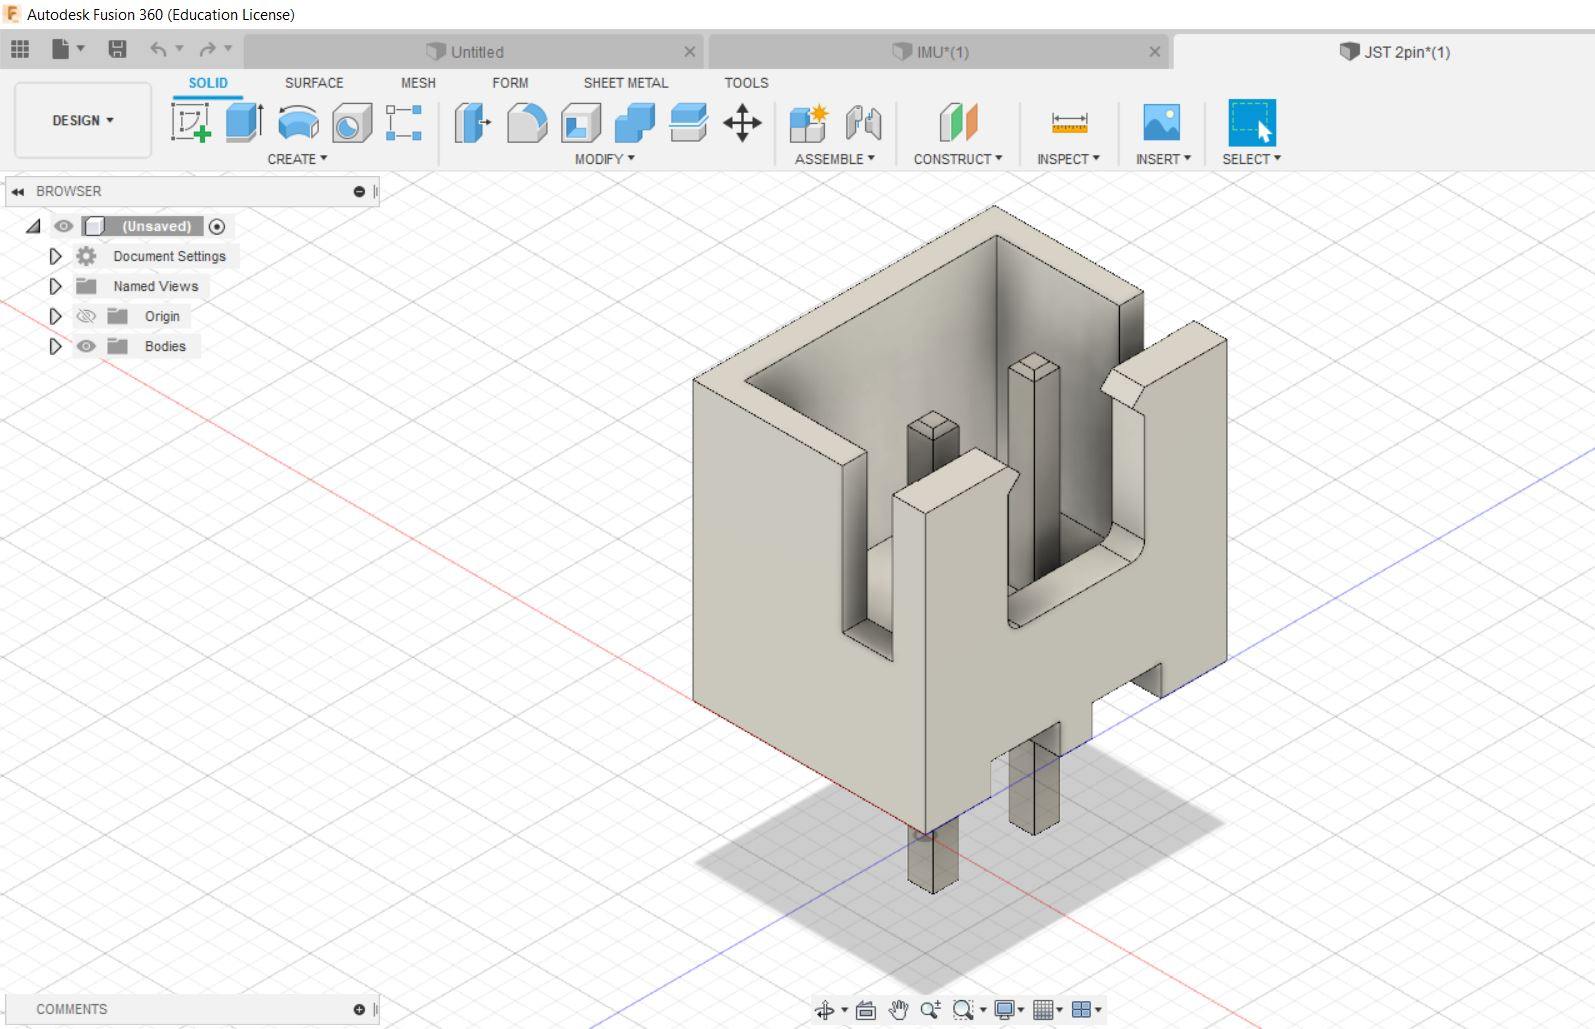Activate the Offset Face tool
1595x1029 pixels.
(x=688, y=123)
